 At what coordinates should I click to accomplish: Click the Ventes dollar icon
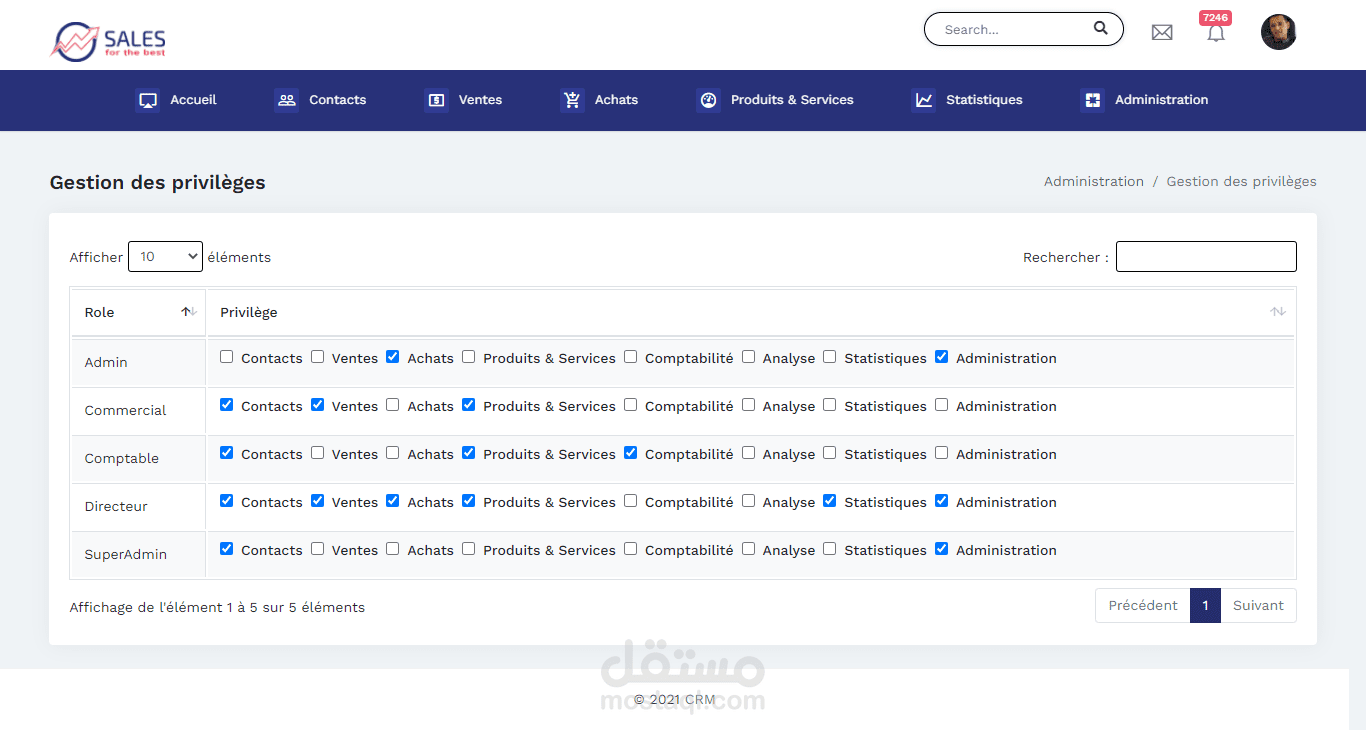(x=436, y=100)
